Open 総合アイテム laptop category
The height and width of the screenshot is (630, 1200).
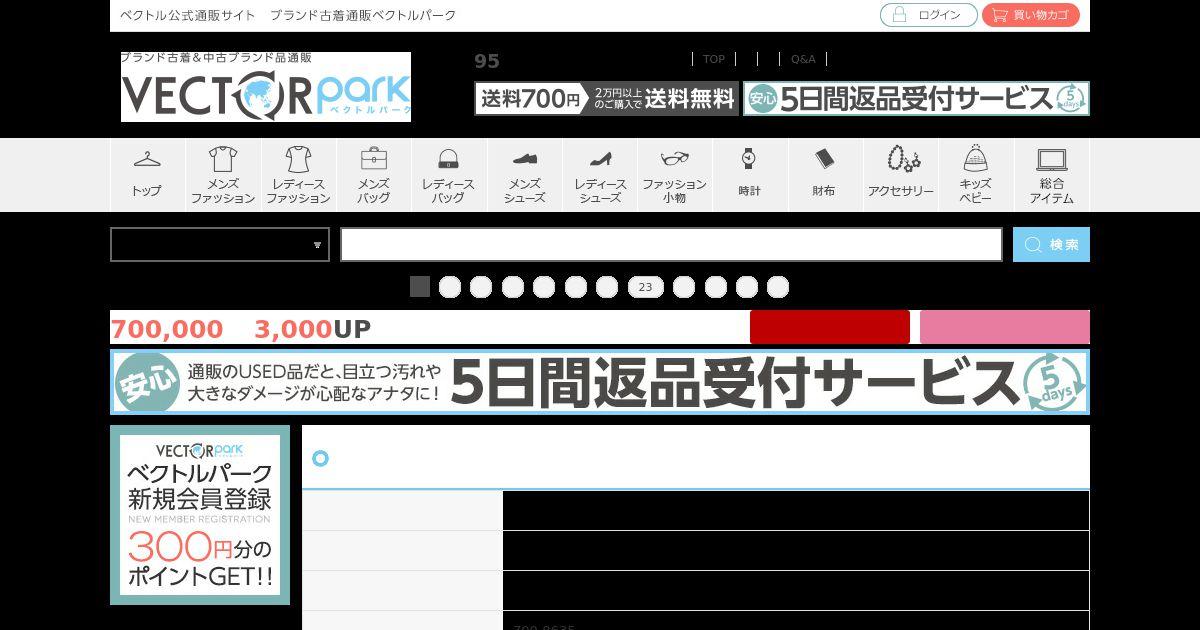(x=1052, y=175)
